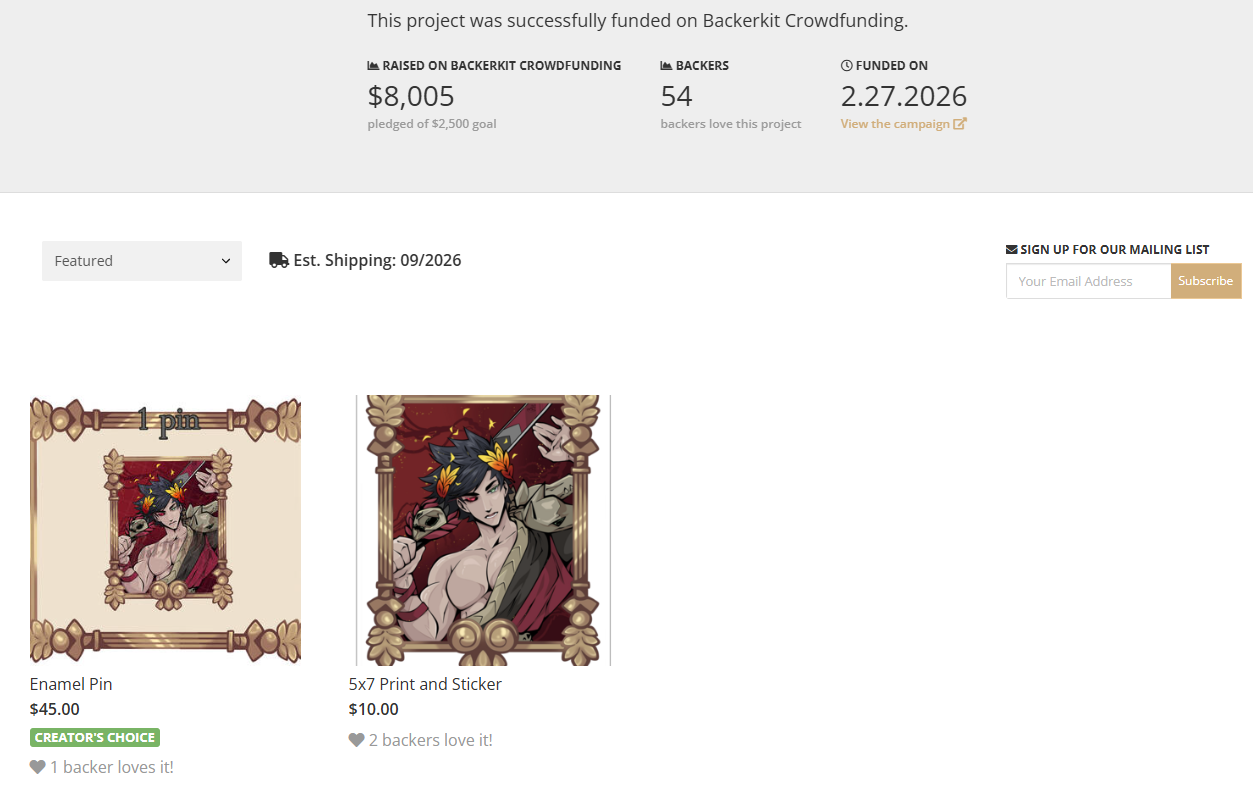Open the Enamel Pin product image
This screenshot has width=1253, height=789.
coord(165,530)
